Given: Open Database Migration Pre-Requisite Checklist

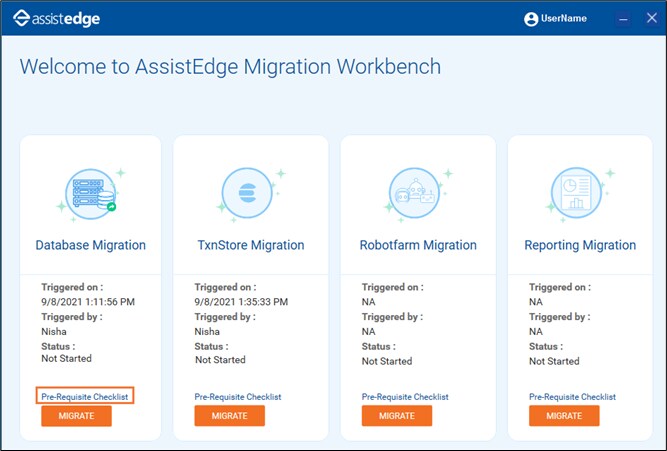Looking at the screenshot, I should point(85,397).
